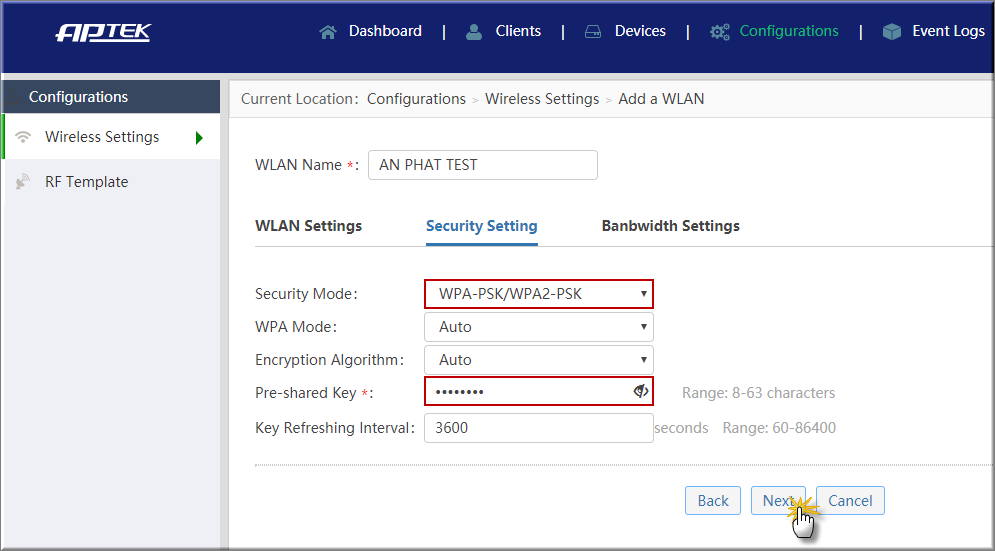Click the Dashboard home icon
The width and height of the screenshot is (995, 551).
328,32
